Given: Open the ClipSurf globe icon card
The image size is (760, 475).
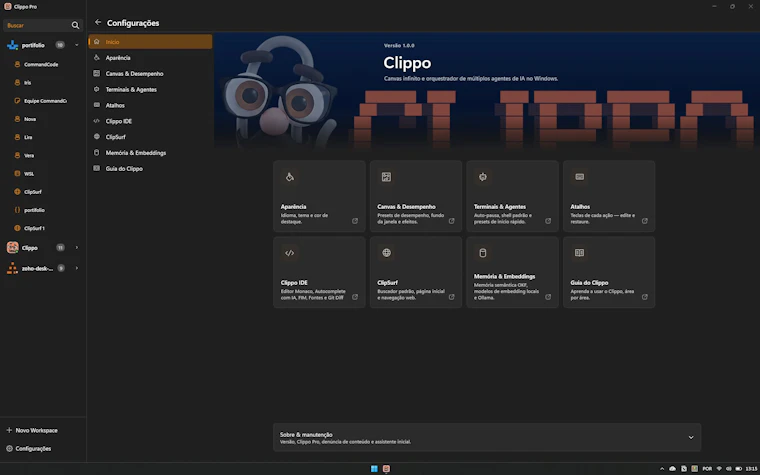Looking at the screenshot, I should coord(386,253).
